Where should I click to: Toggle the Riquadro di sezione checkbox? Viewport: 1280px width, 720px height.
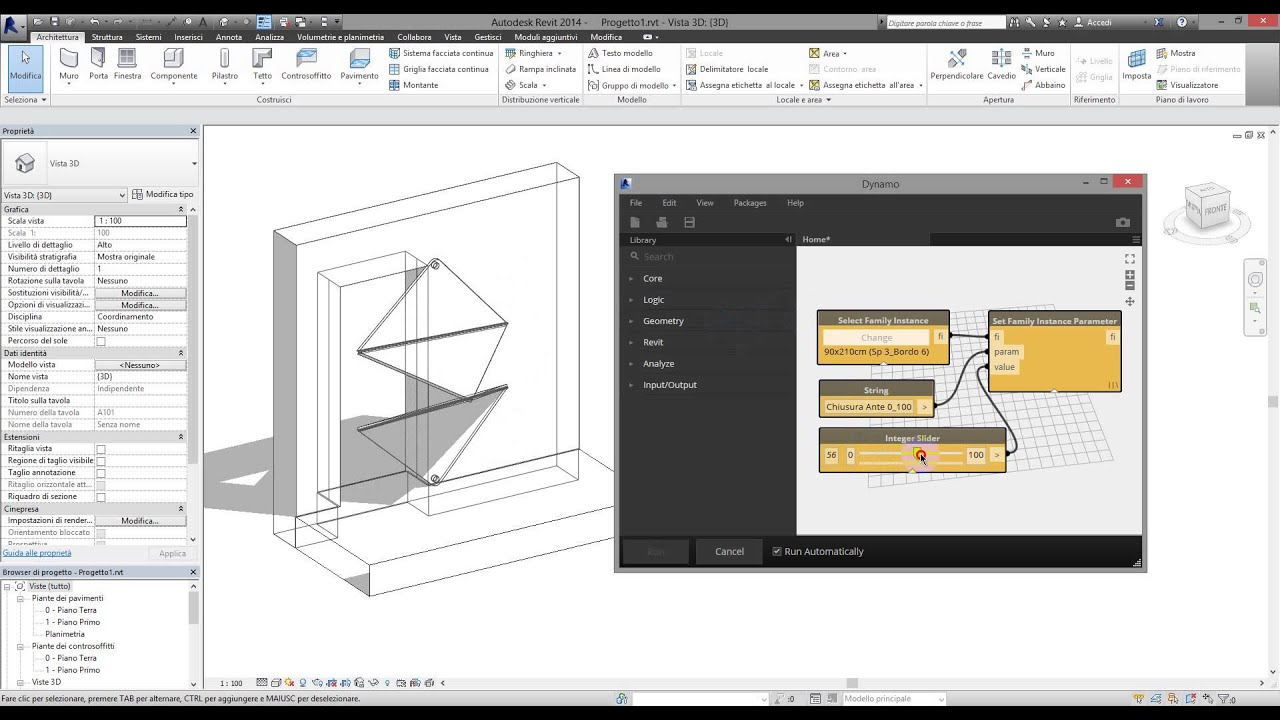pos(101,497)
